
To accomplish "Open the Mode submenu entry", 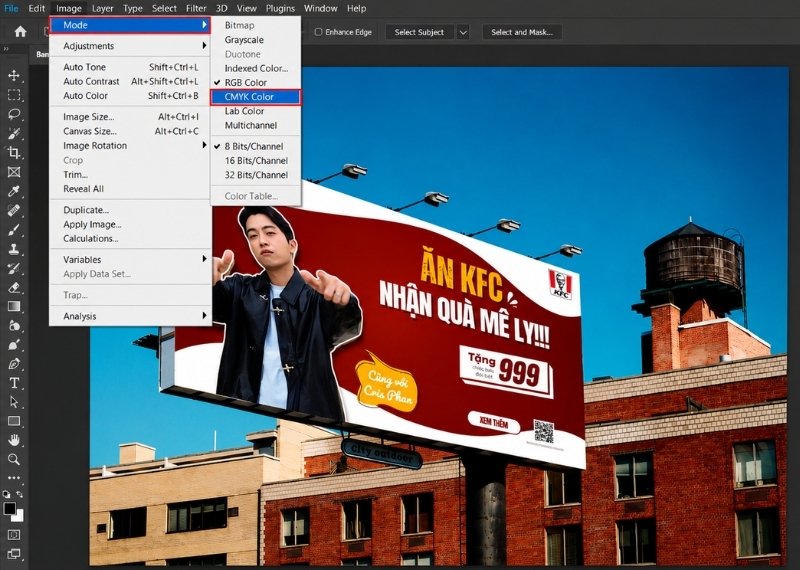I will coord(130,25).
